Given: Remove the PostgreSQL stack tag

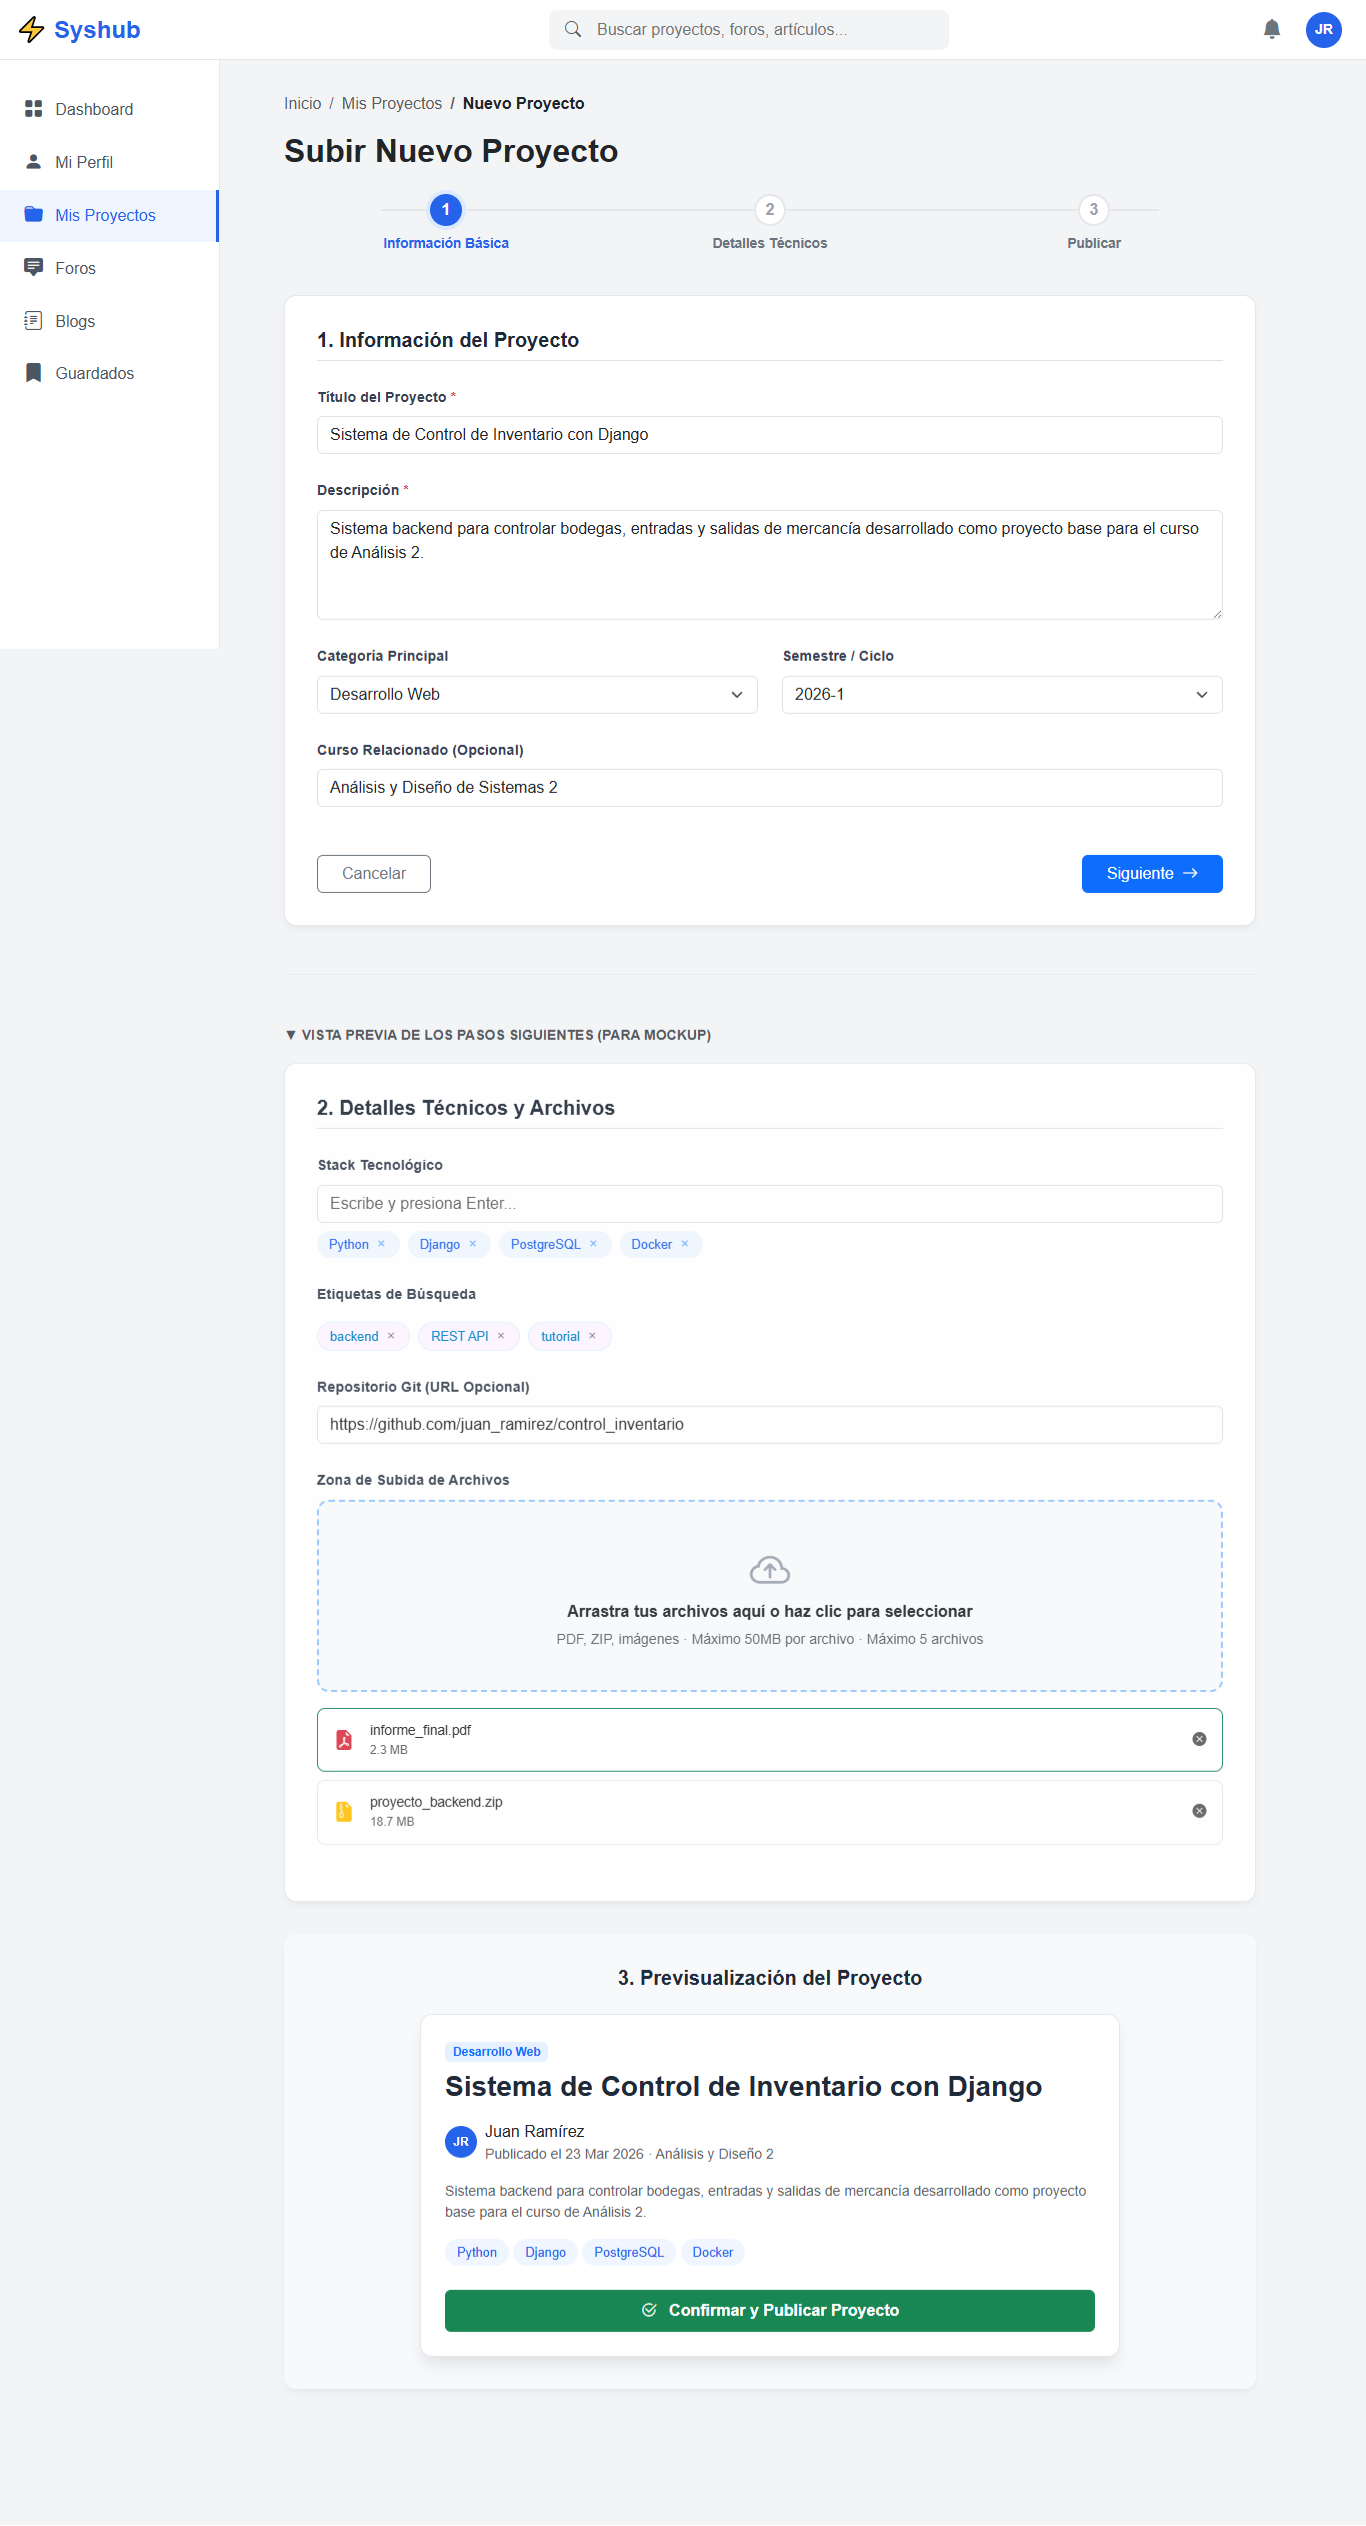Looking at the screenshot, I should (x=593, y=1244).
